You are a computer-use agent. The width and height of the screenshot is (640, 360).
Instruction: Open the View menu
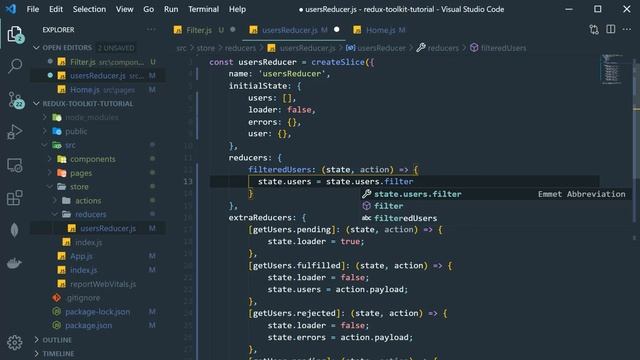point(124,9)
